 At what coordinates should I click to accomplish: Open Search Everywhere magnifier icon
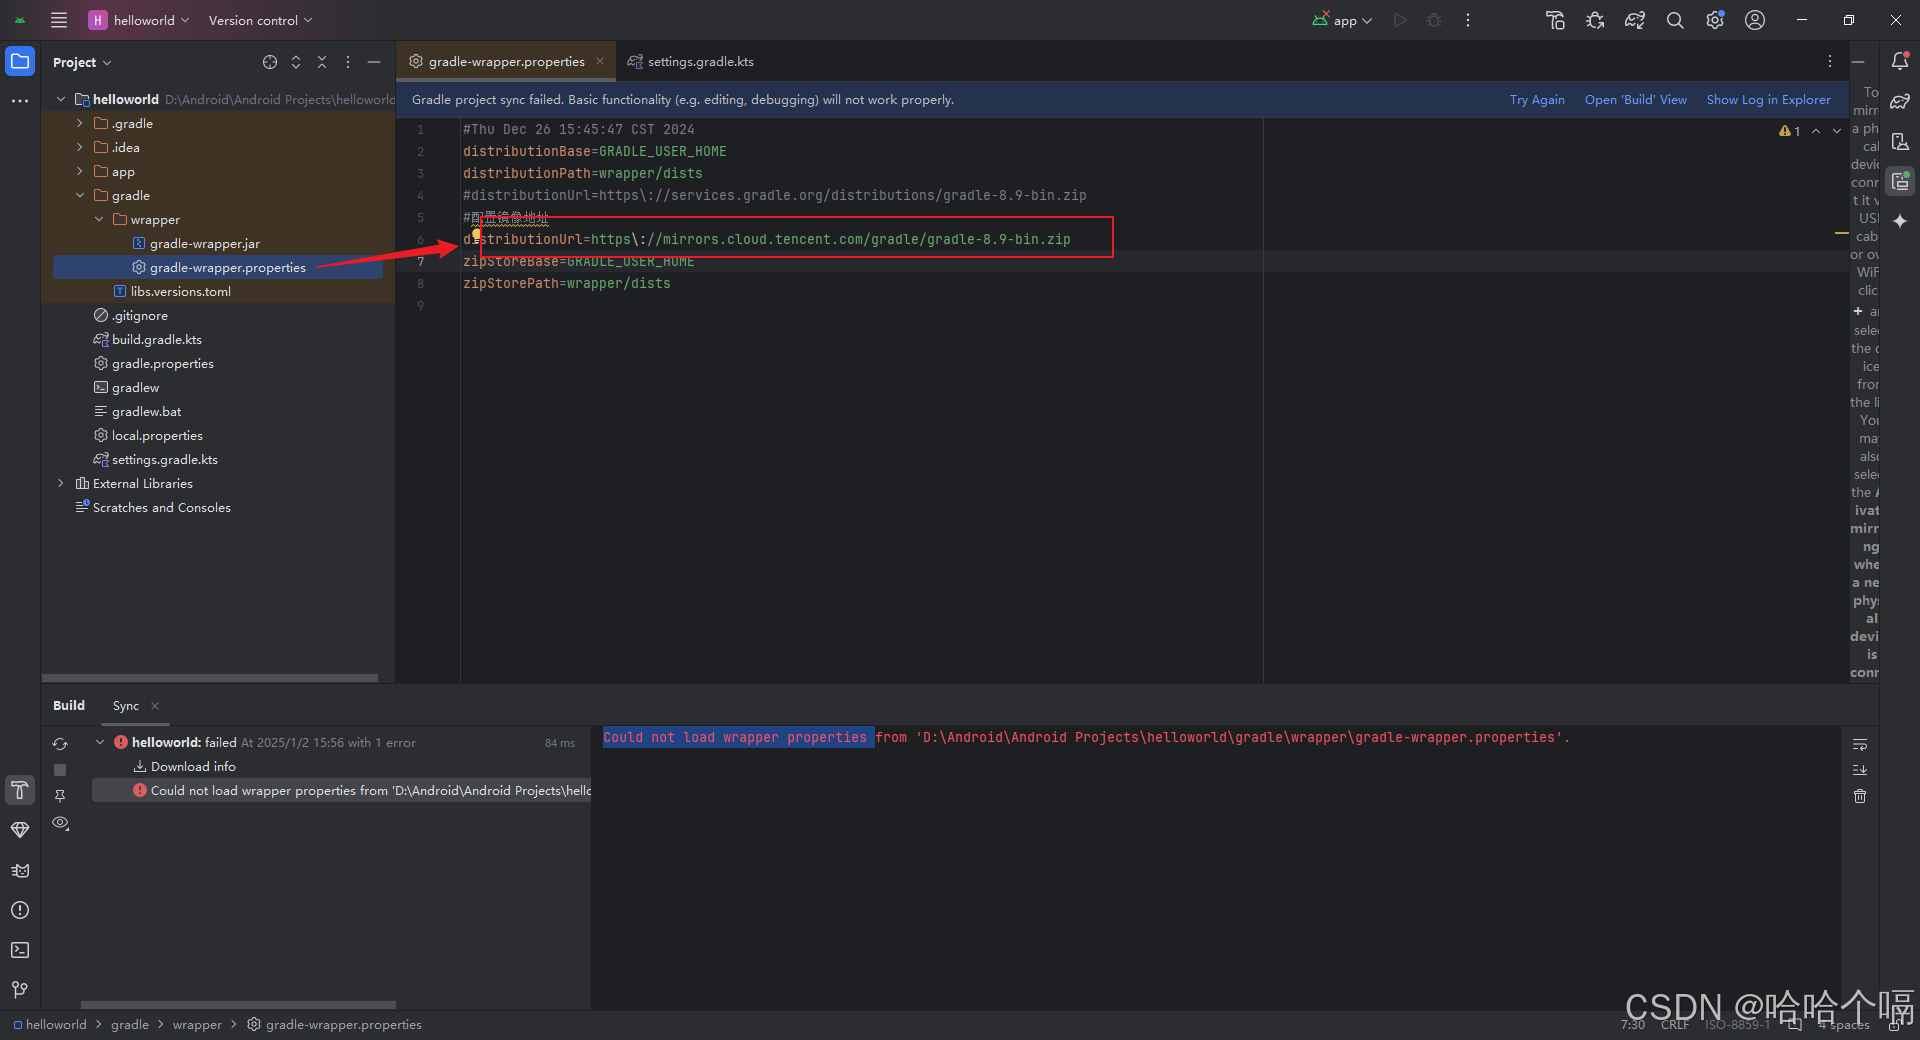[x=1674, y=20]
